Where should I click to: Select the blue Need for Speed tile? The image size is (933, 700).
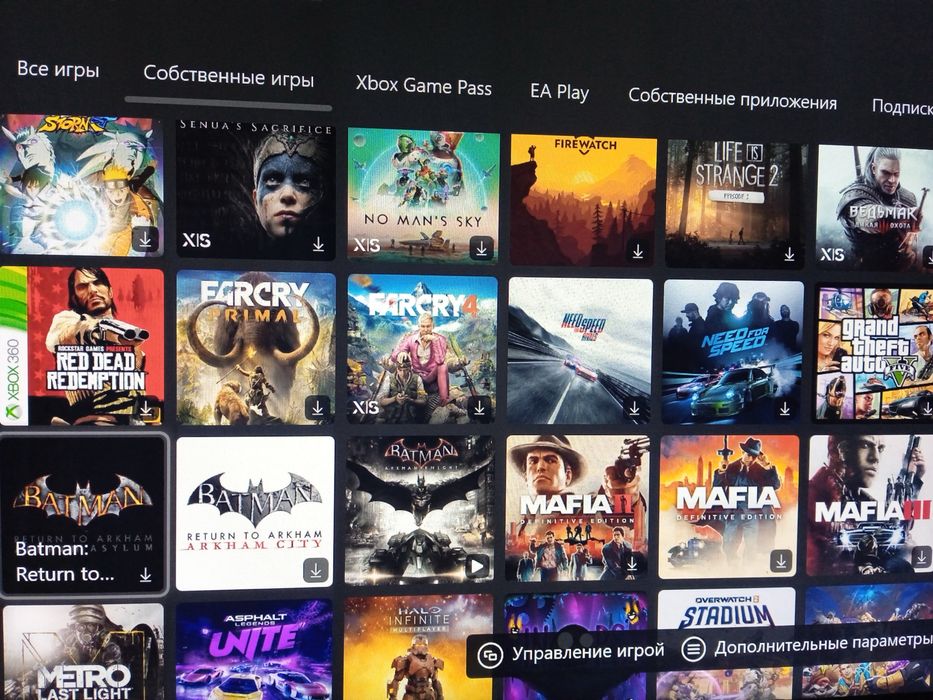coord(733,352)
